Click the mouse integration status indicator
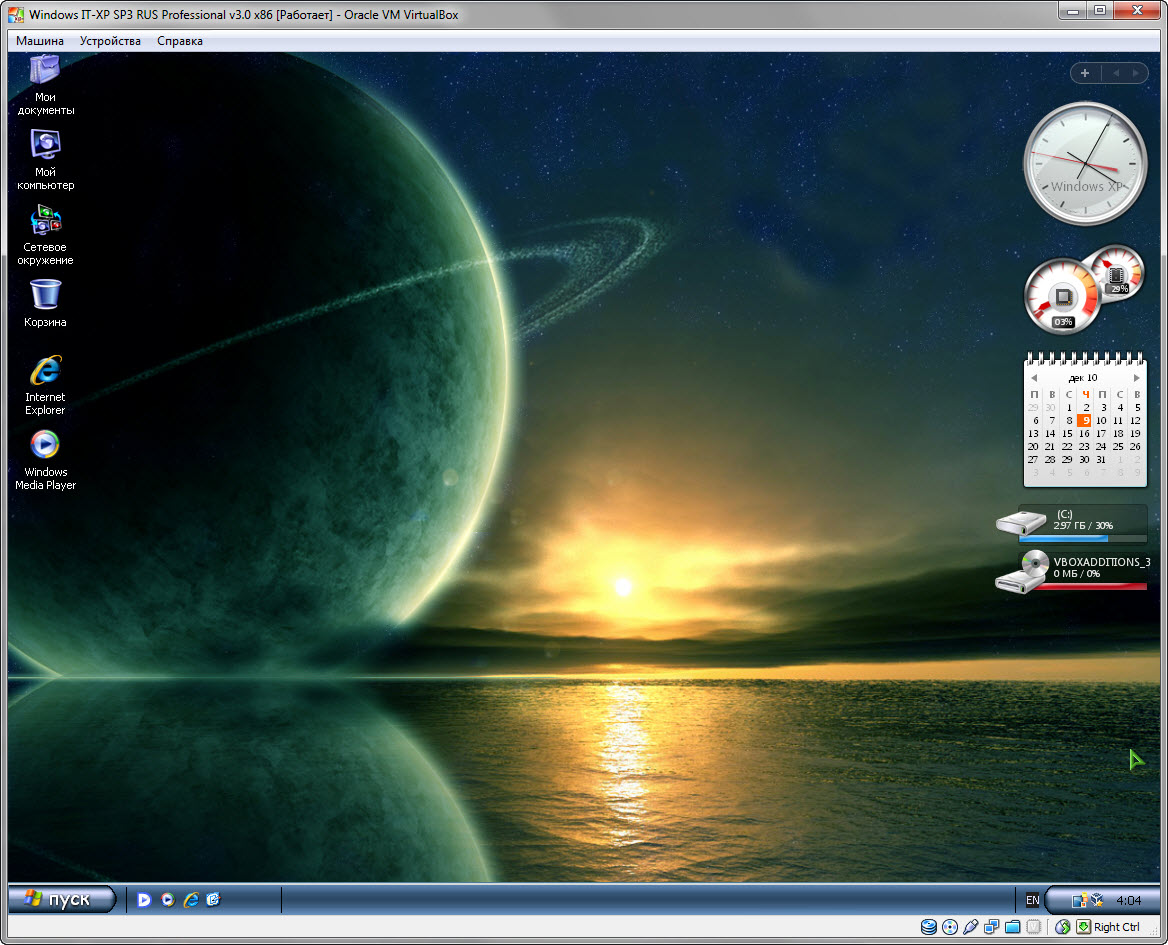 point(1063,927)
